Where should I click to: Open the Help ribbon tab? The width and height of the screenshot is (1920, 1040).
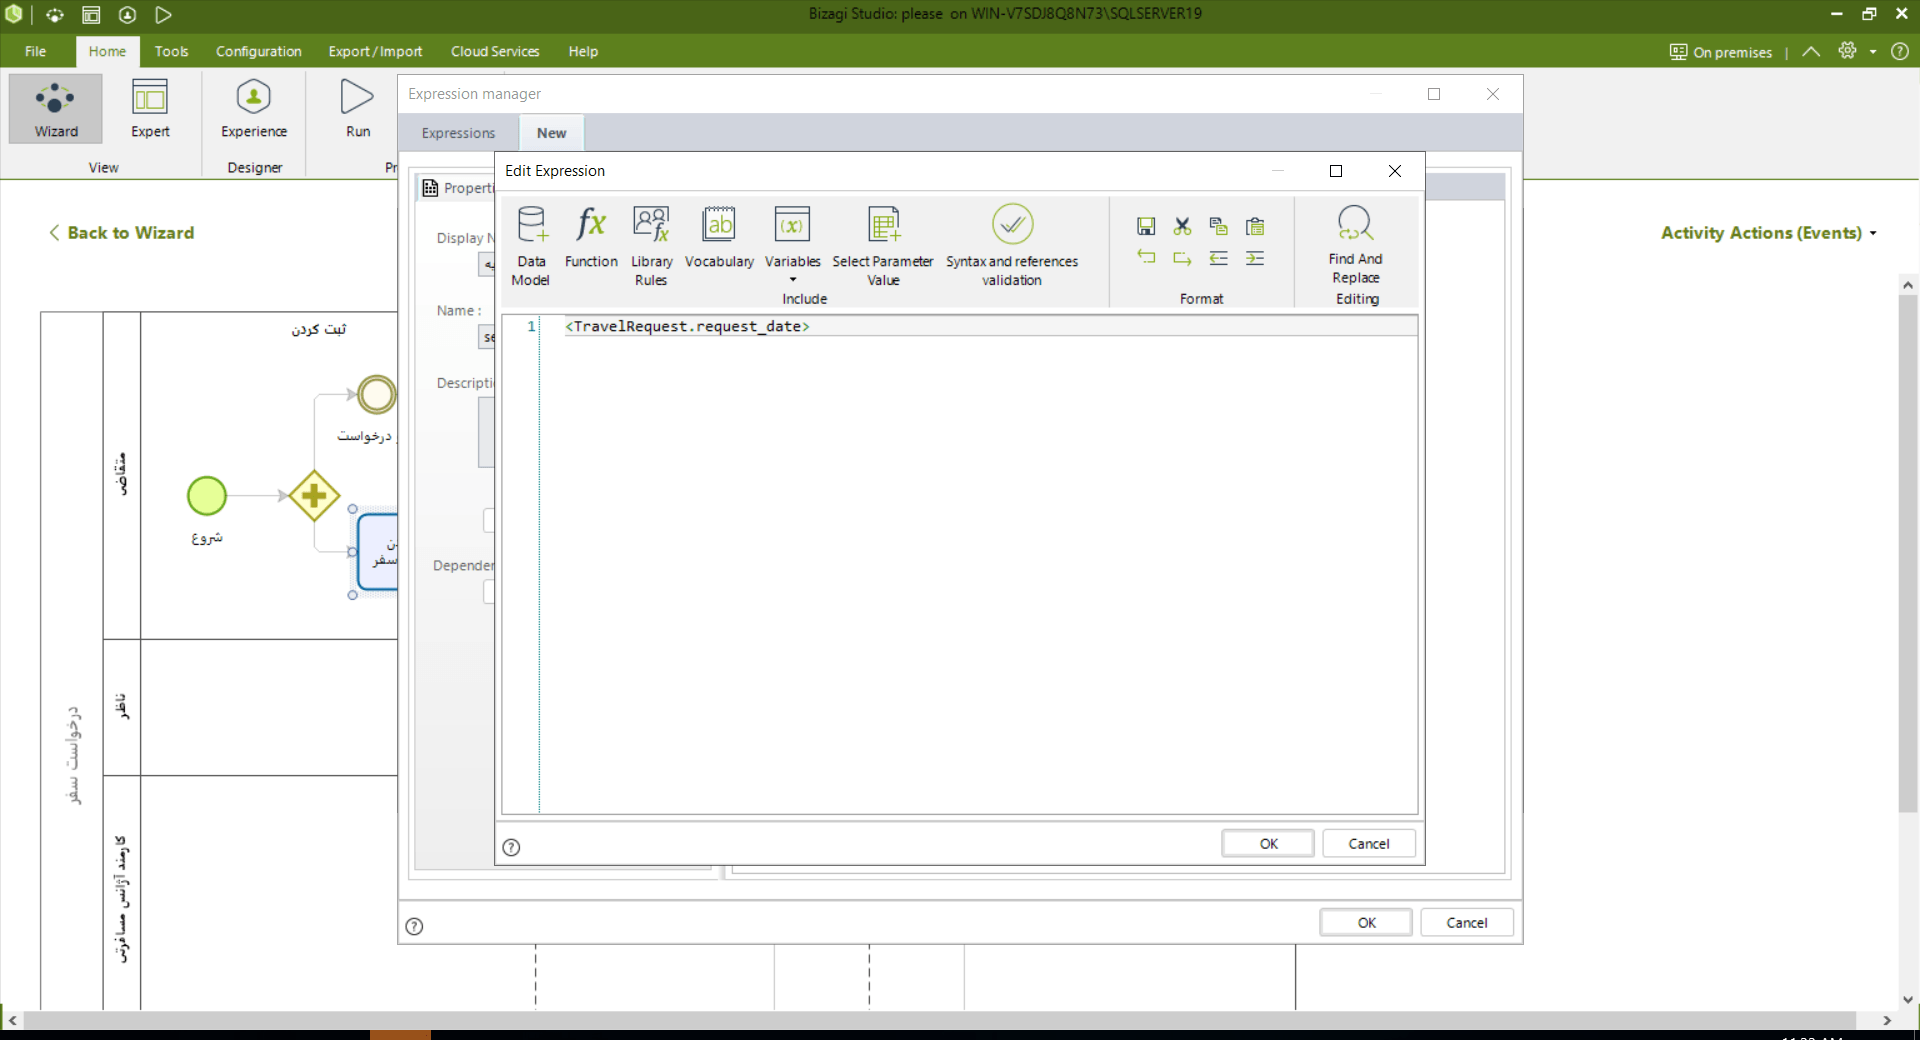(583, 51)
